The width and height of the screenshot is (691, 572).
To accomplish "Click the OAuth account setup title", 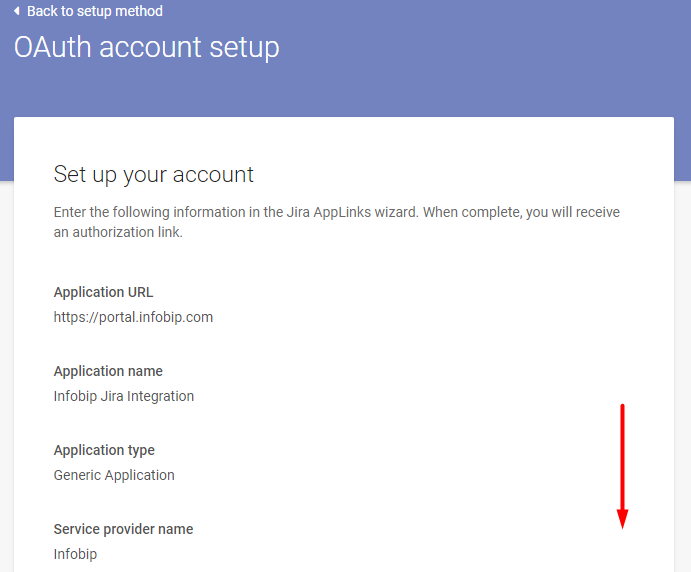I will [x=147, y=47].
